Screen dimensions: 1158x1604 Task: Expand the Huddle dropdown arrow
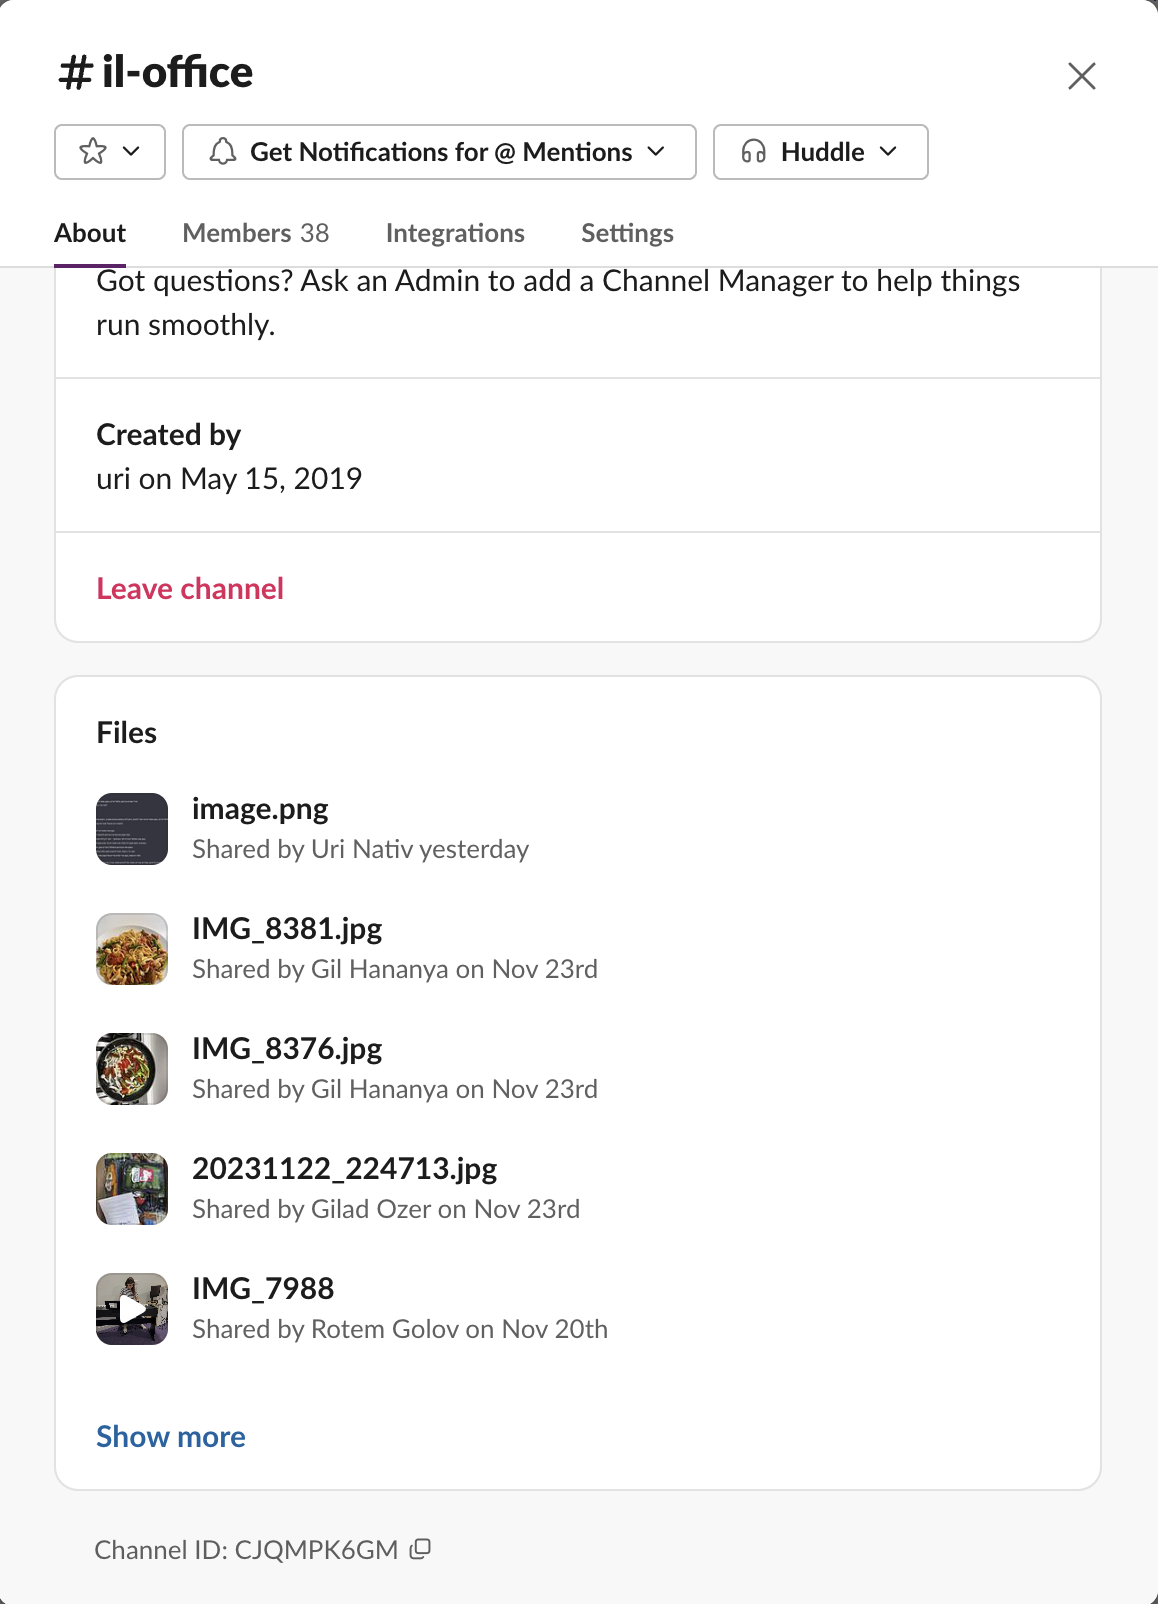888,152
